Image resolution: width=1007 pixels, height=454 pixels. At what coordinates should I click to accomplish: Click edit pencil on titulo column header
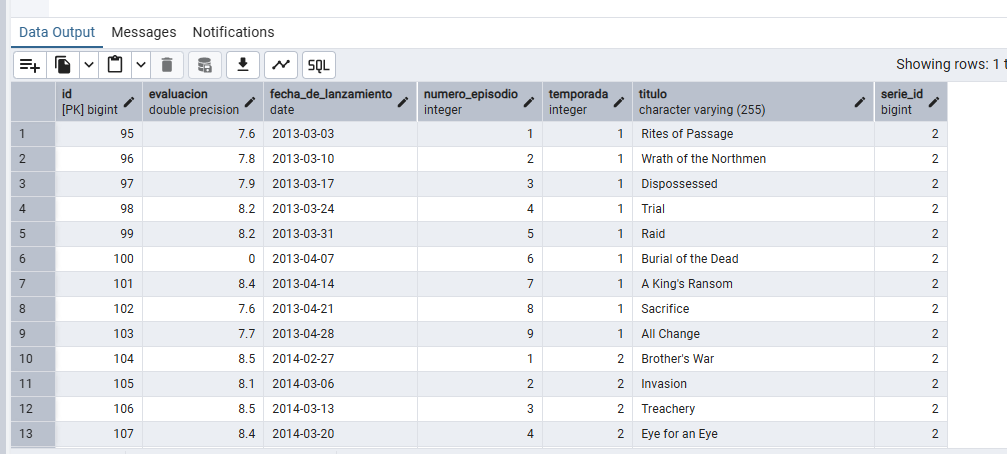[860, 101]
